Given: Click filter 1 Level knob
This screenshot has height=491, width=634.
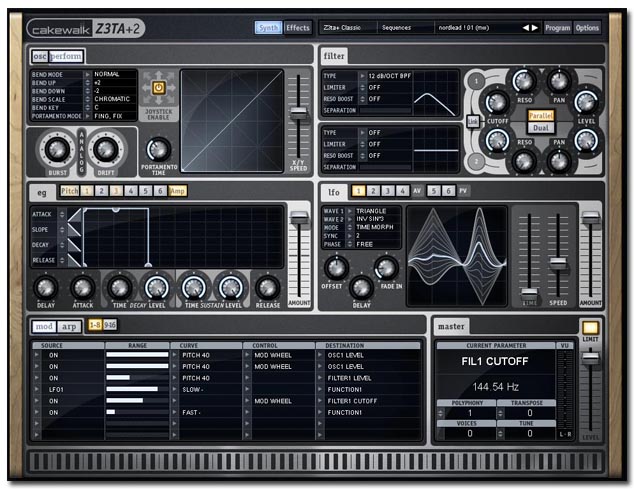Looking at the screenshot, I should 586,102.
